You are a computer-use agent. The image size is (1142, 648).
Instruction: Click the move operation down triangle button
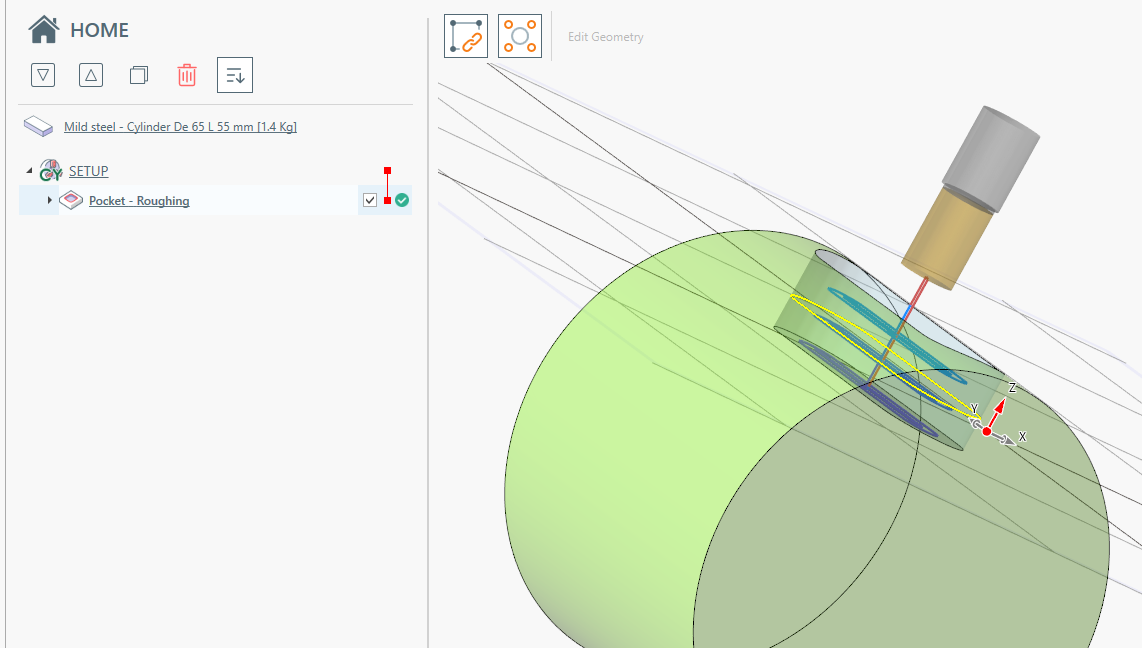pyautogui.click(x=43, y=75)
